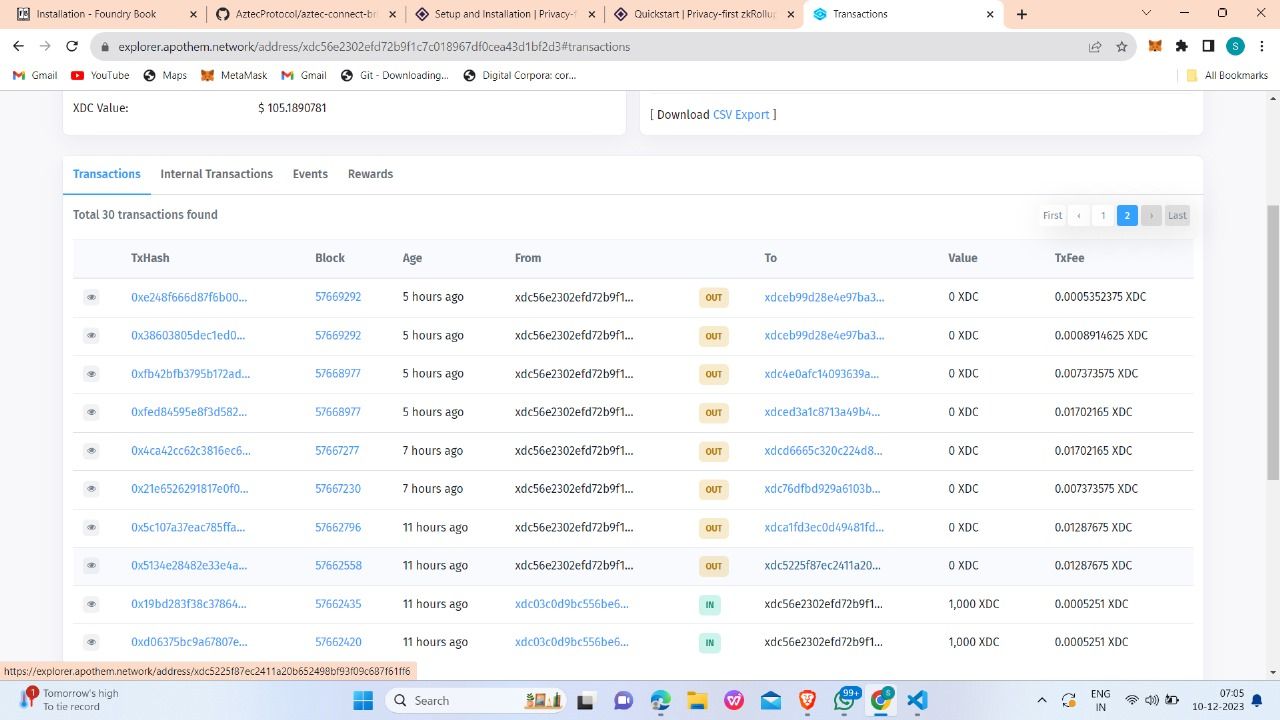The image size is (1280, 720).
Task: Bookmark this page with the star icon
Action: [1121, 46]
